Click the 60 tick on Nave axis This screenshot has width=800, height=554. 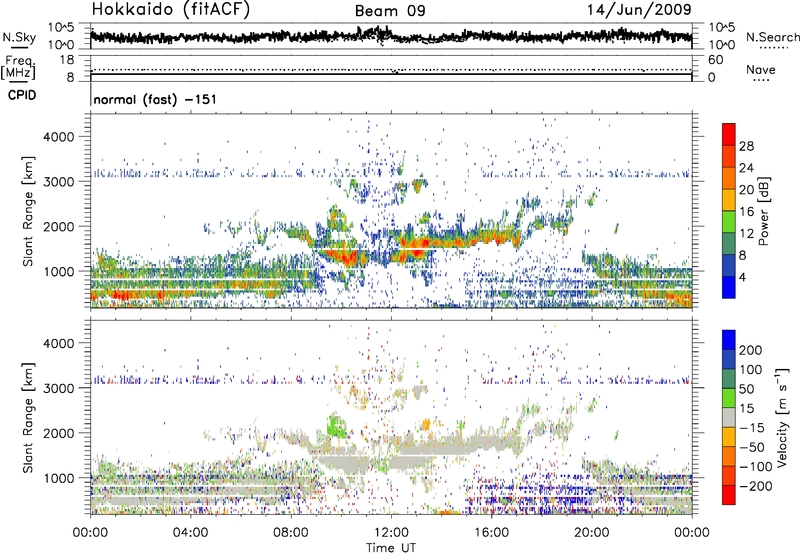tap(716, 59)
